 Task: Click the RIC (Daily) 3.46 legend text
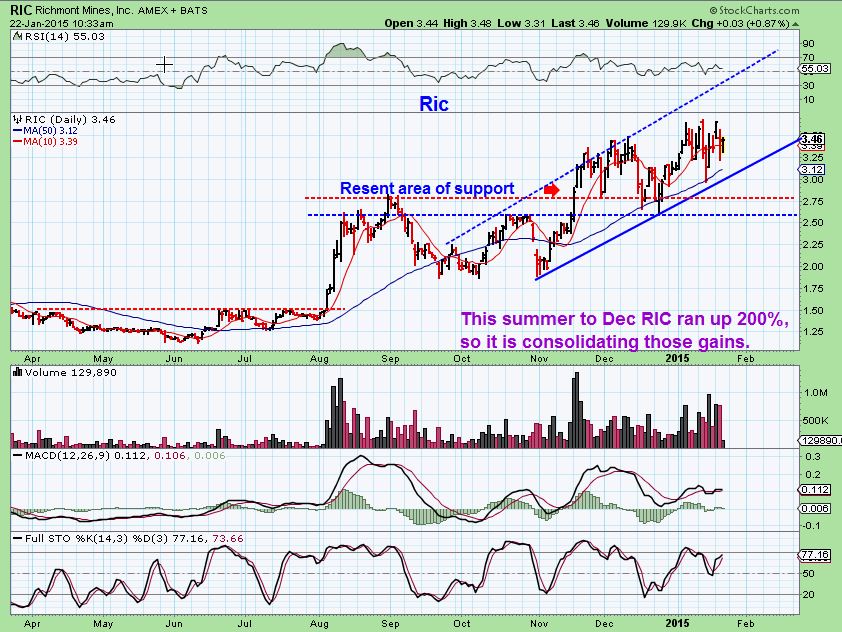(70, 120)
